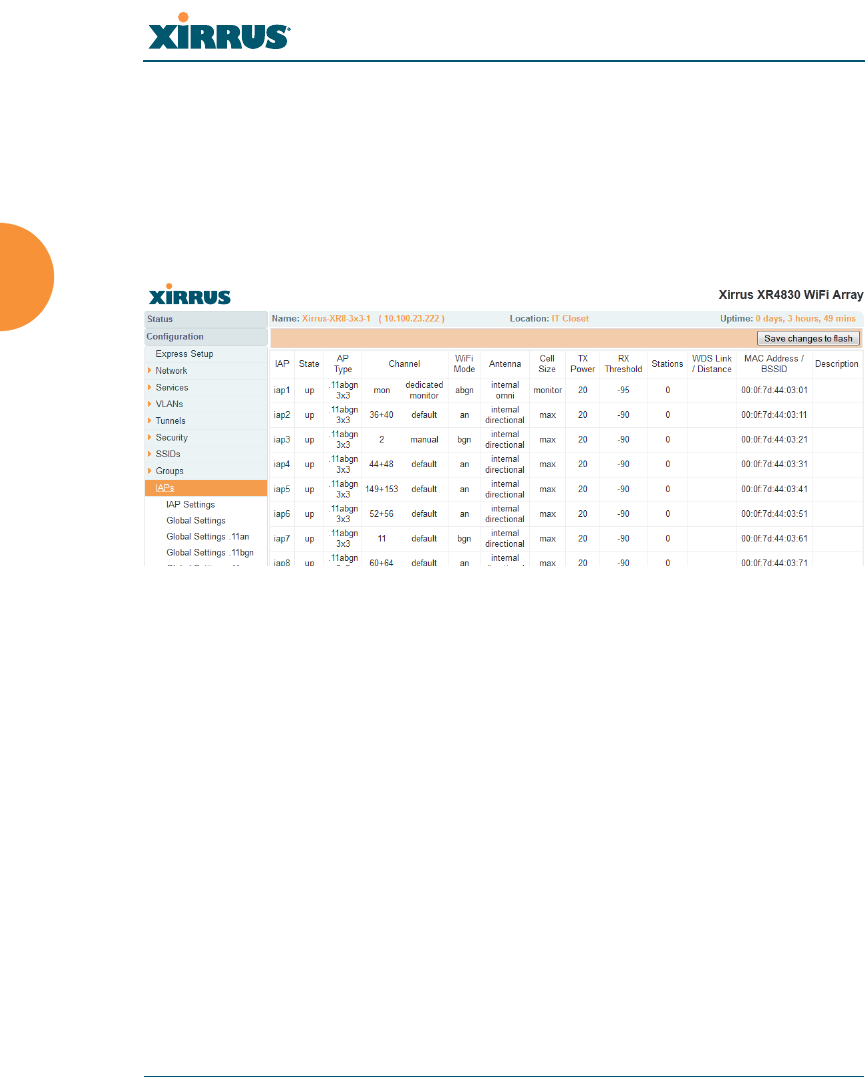The width and height of the screenshot is (867, 1077).
Task: Click the IT Closet location value
Action: (570, 319)
